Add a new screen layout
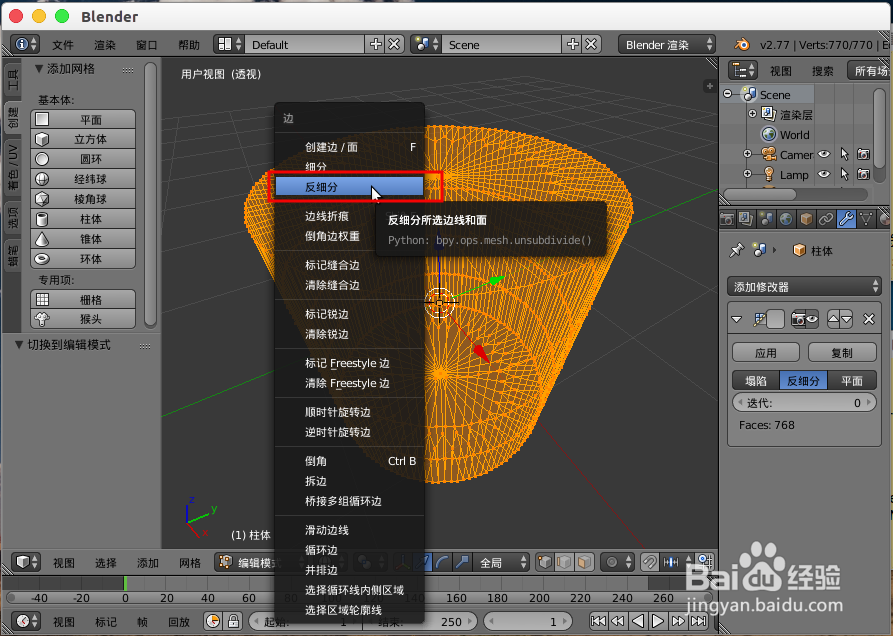The width and height of the screenshot is (893, 636). (x=376, y=44)
